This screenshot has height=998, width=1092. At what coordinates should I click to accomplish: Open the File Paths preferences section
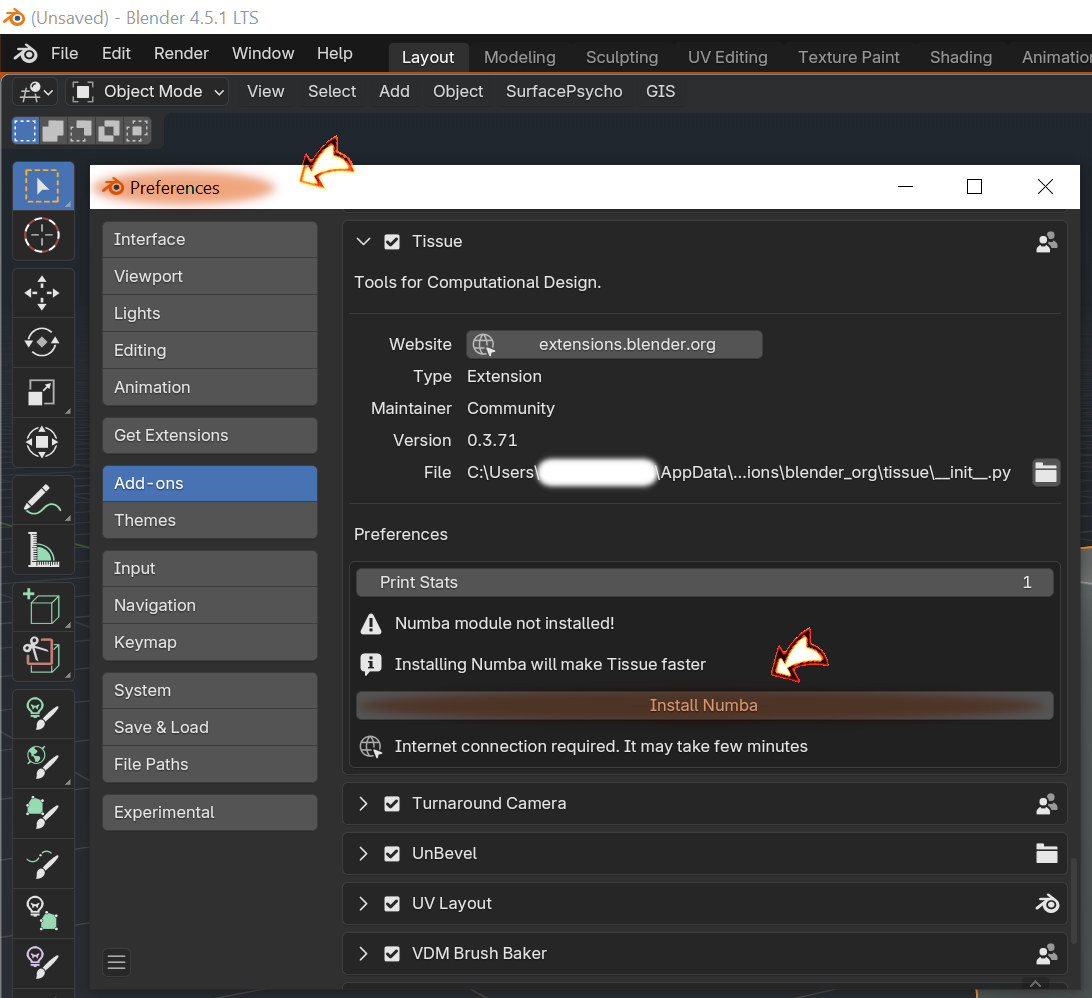[210, 764]
